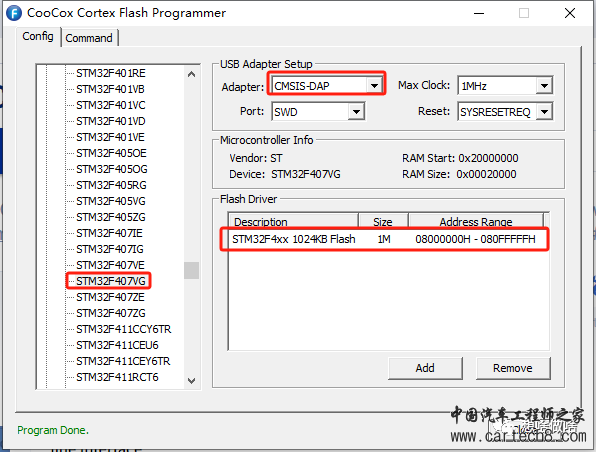This screenshot has height=452, width=596.
Task: Switch to the Command tab
Action: coord(89,38)
